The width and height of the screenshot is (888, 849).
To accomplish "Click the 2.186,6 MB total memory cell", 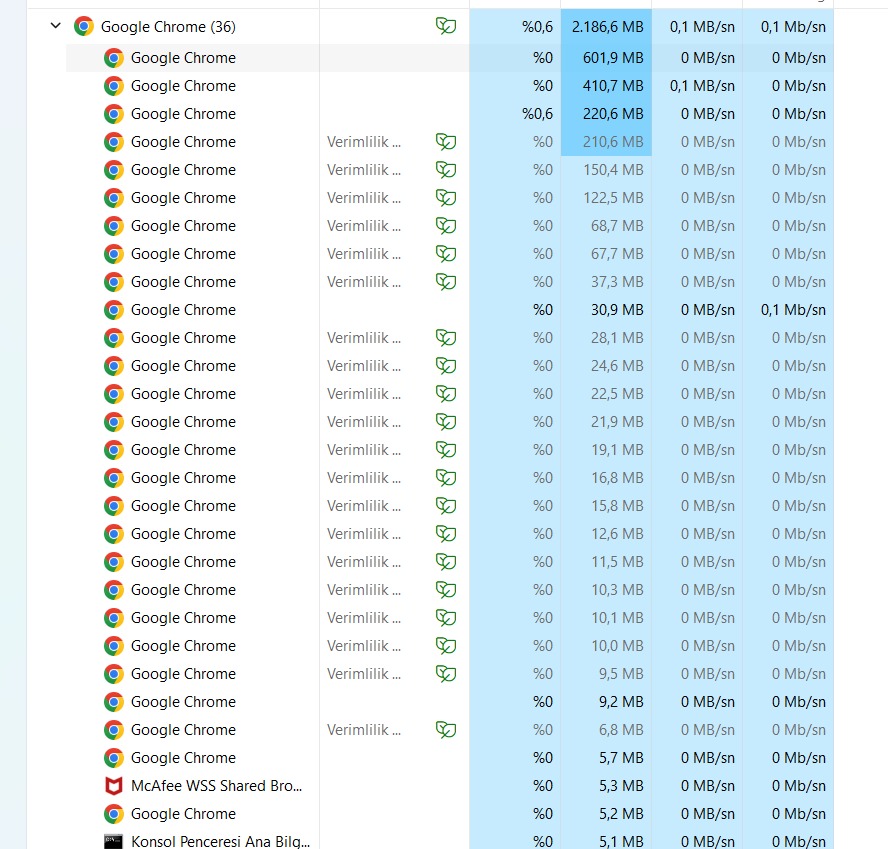I will pos(608,27).
